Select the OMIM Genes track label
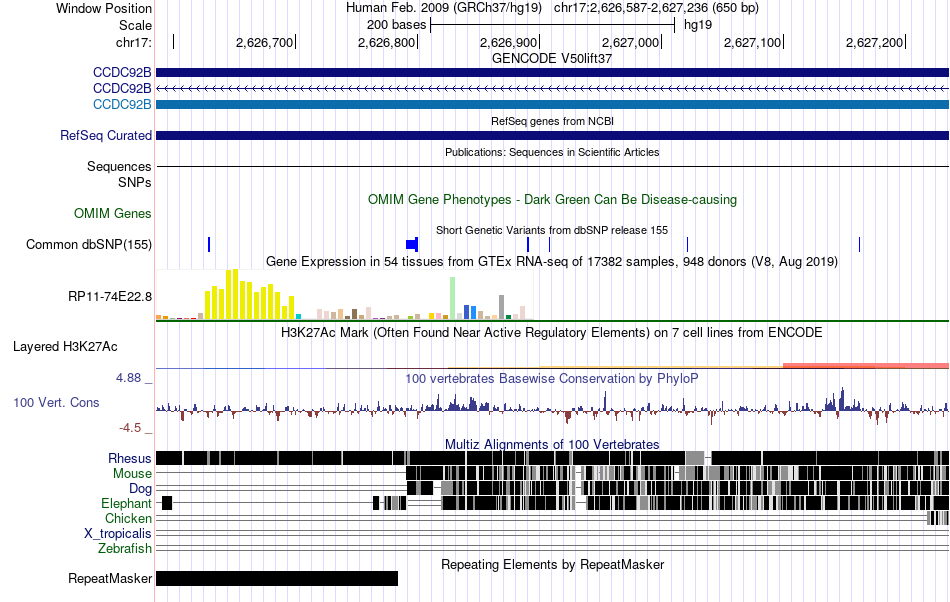The height and width of the screenshot is (602, 950). pyautogui.click(x=113, y=213)
